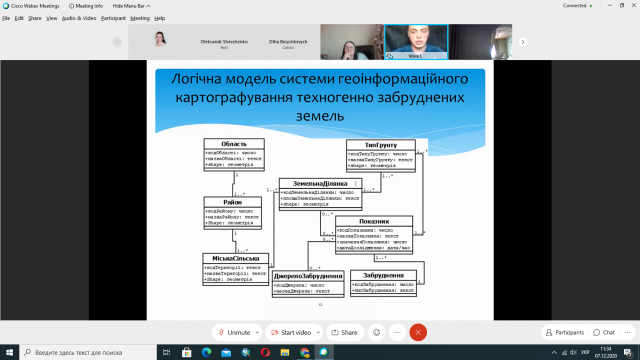Click the Share content button

(x=345, y=333)
